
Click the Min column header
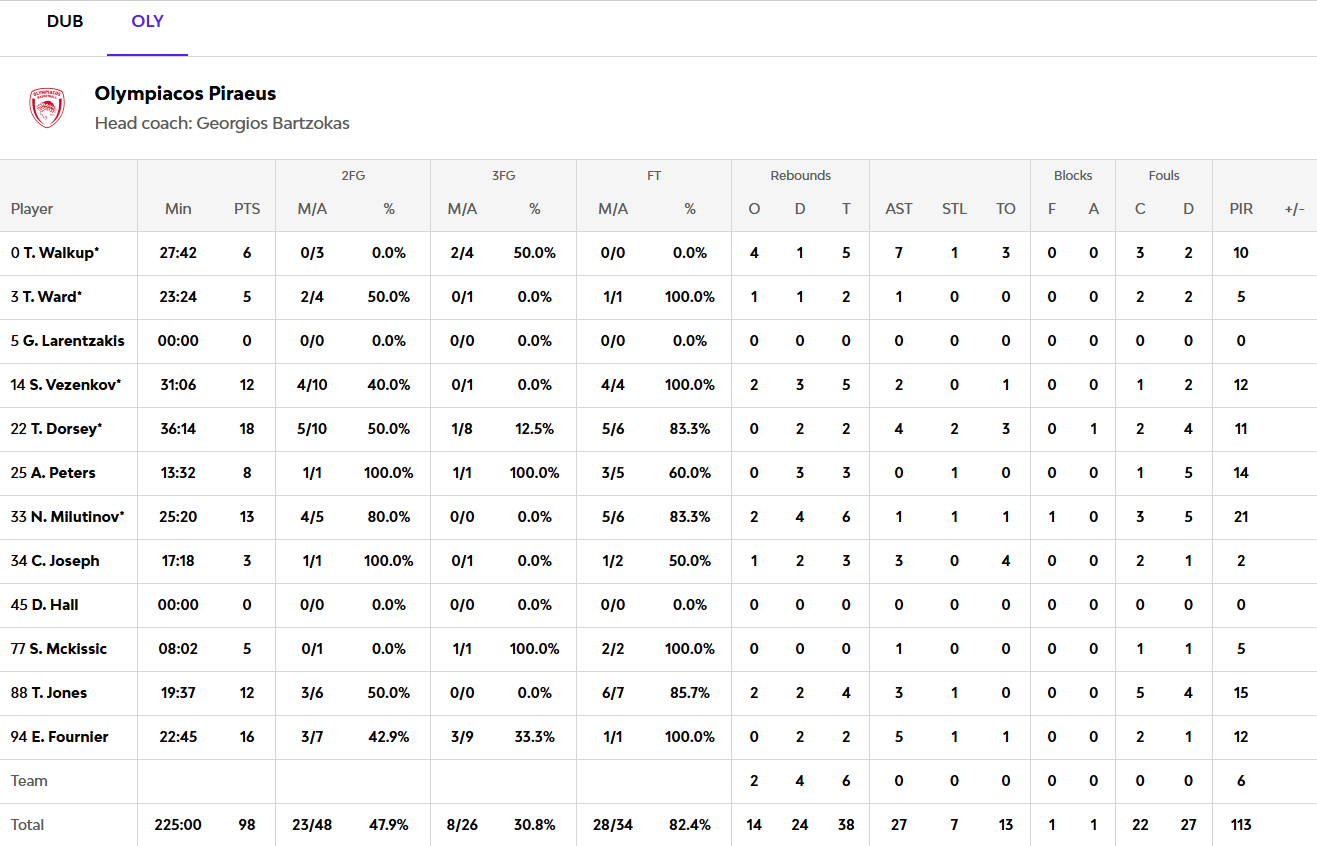point(178,209)
